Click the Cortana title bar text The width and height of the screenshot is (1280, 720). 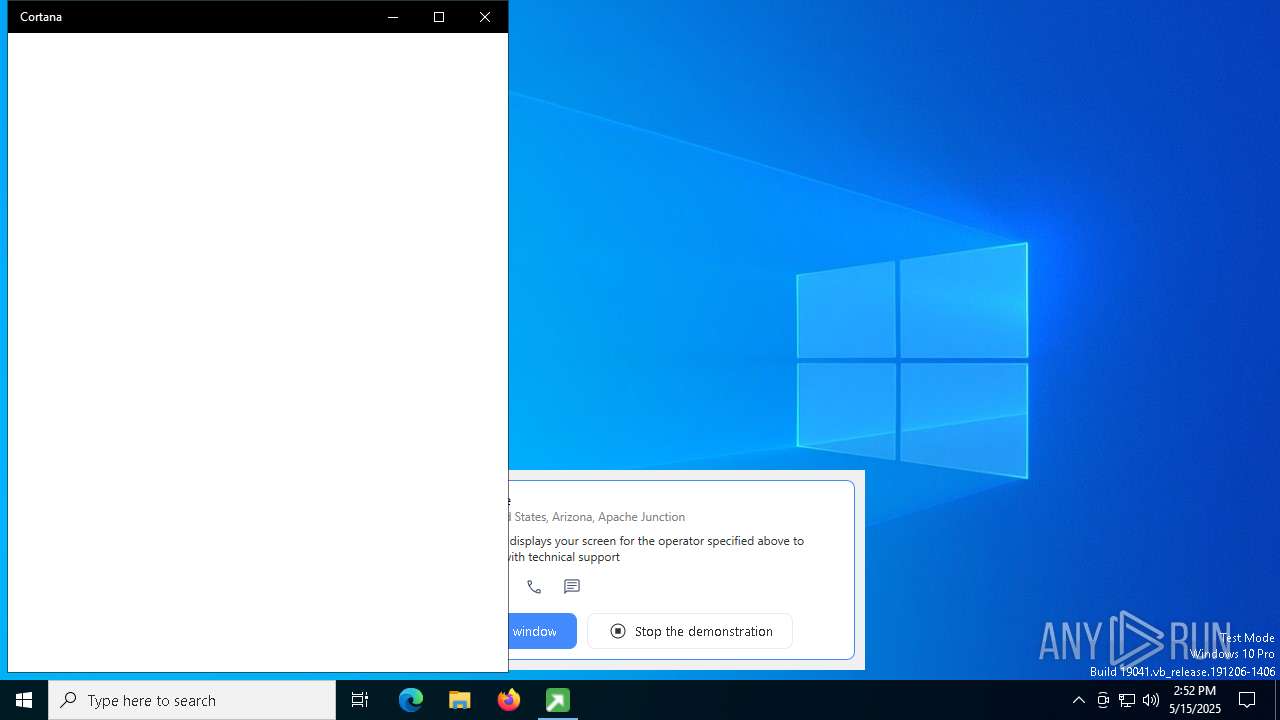pos(41,17)
